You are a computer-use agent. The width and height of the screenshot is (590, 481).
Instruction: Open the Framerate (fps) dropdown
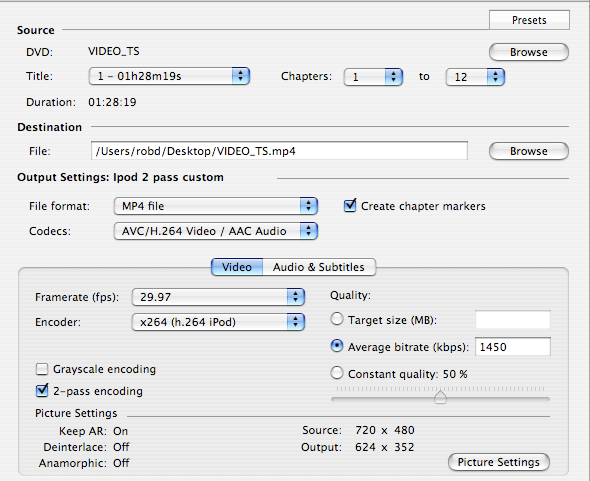click(218, 297)
